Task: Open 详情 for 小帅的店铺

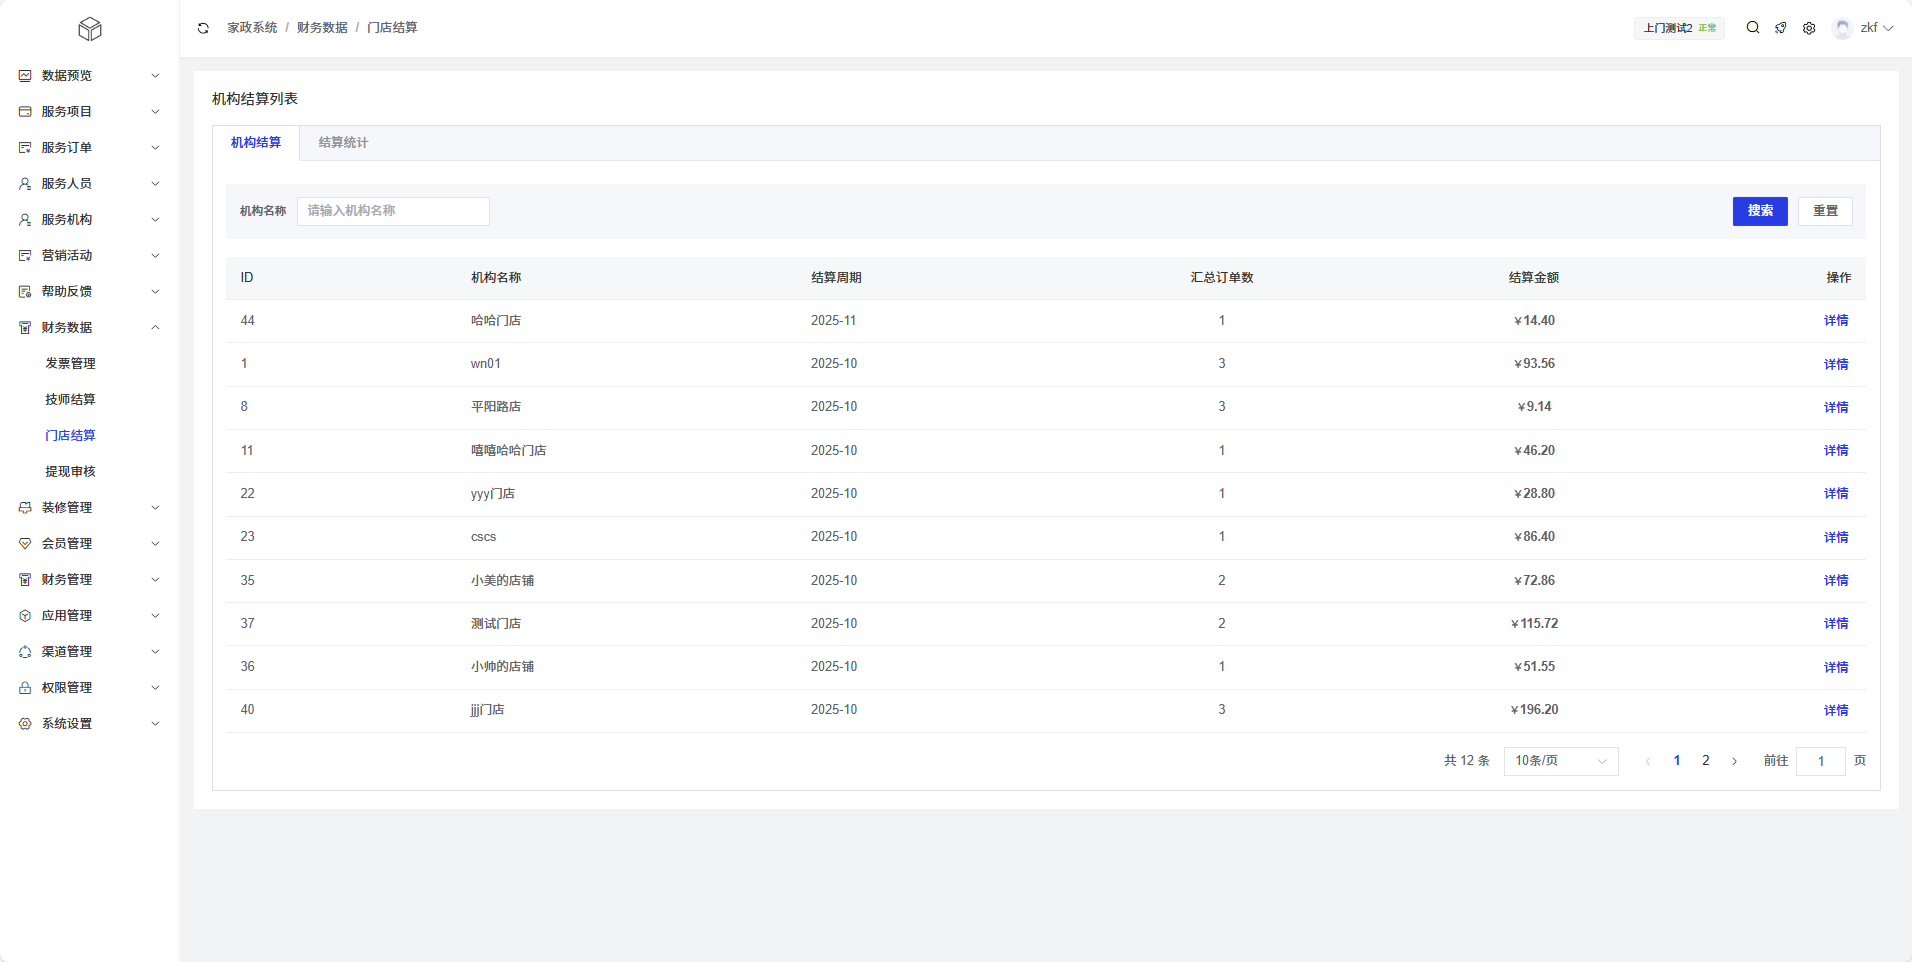Action: (1836, 667)
